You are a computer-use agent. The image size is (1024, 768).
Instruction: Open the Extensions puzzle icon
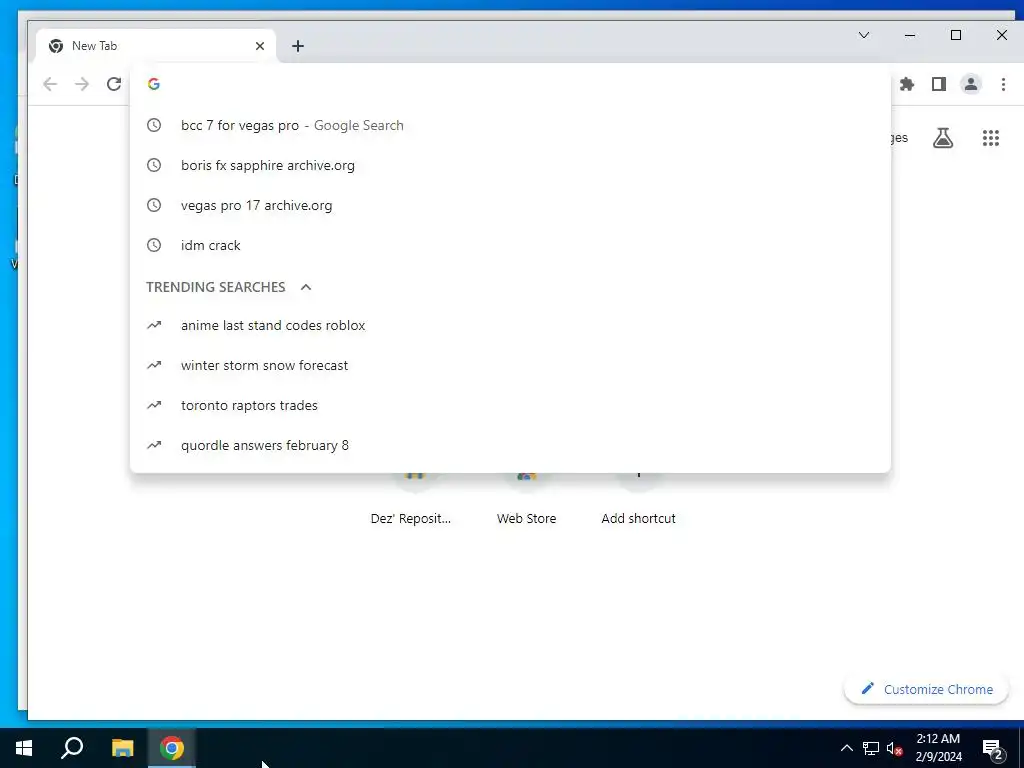click(x=907, y=84)
